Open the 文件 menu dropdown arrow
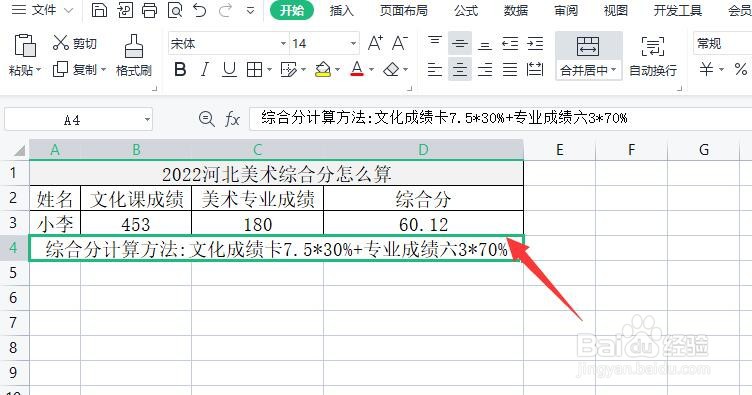Image resolution: width=752 pixels, height=395 pixels. click(69, 10)
